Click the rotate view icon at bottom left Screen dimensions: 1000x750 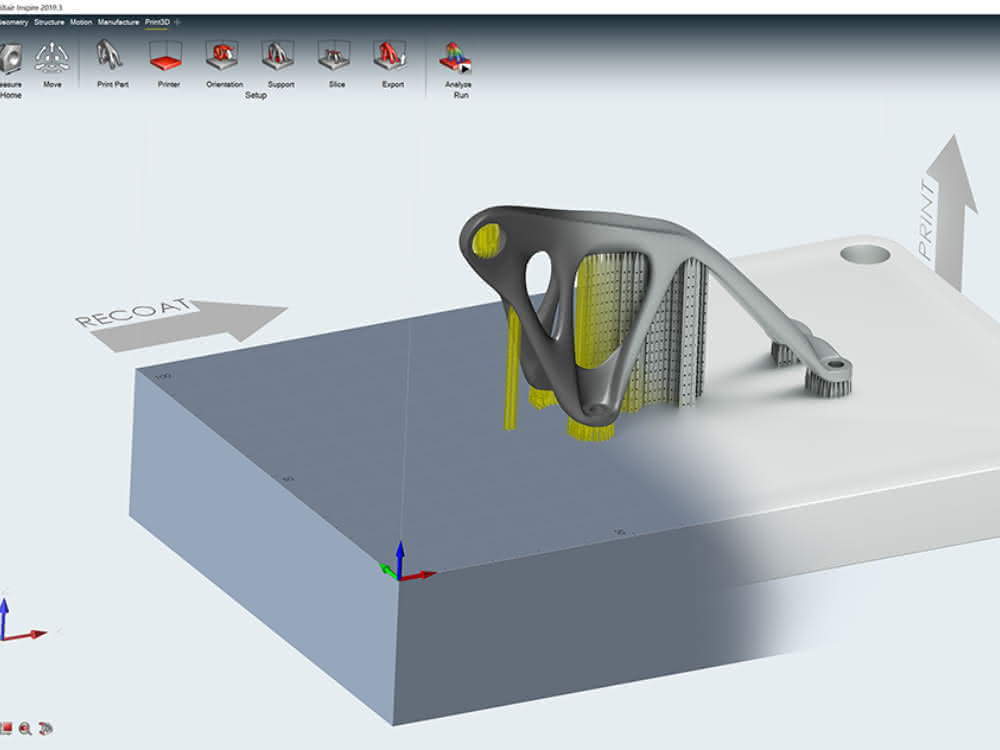point(46,728)
